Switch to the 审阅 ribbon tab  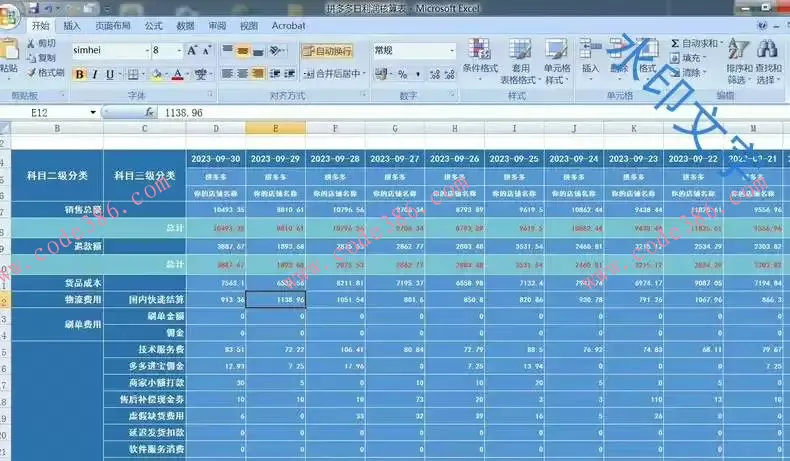click(217, 26)
